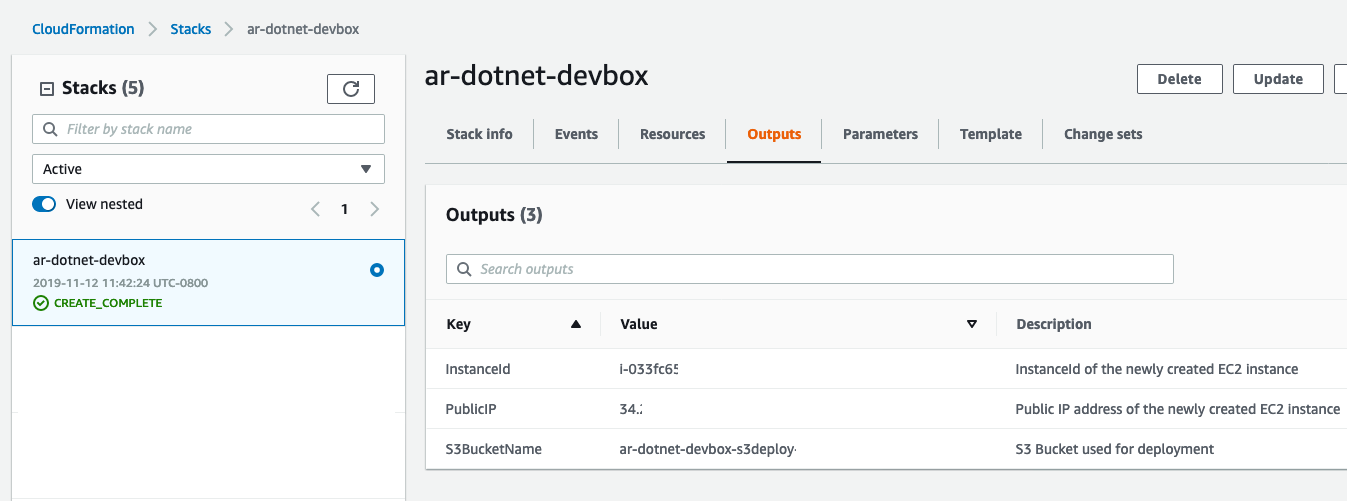Click the S3BucketName key cell
1347x501 pixels.
point(494,449)
